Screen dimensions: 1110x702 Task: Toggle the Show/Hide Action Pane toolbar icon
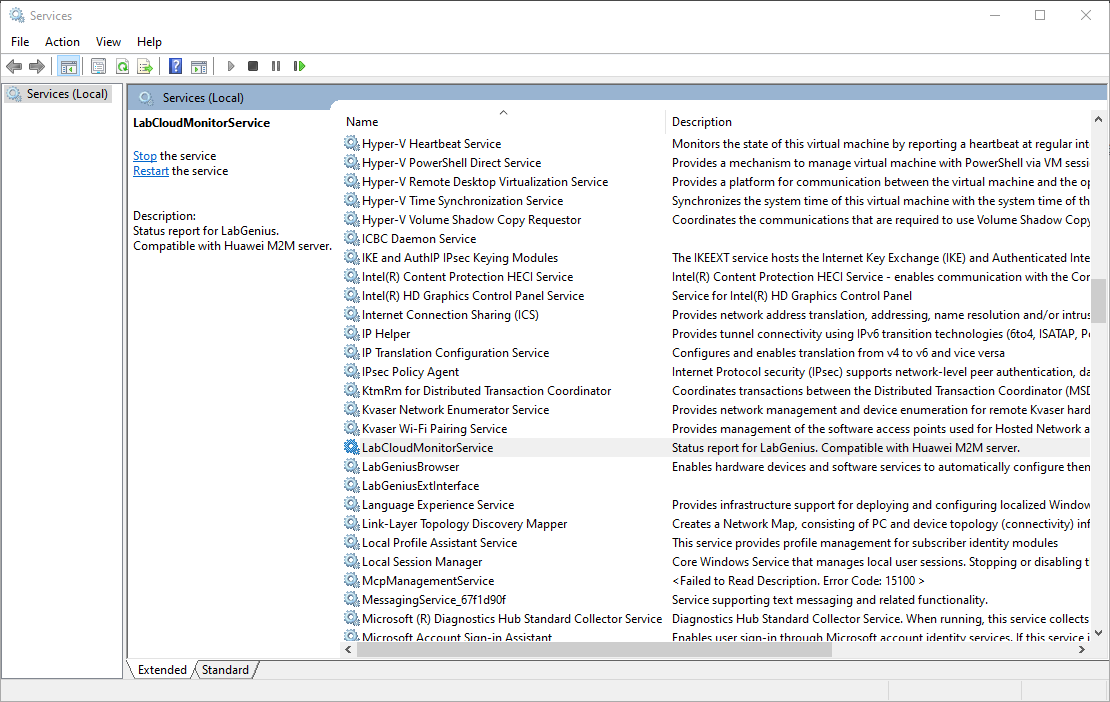tap(200, 67)
